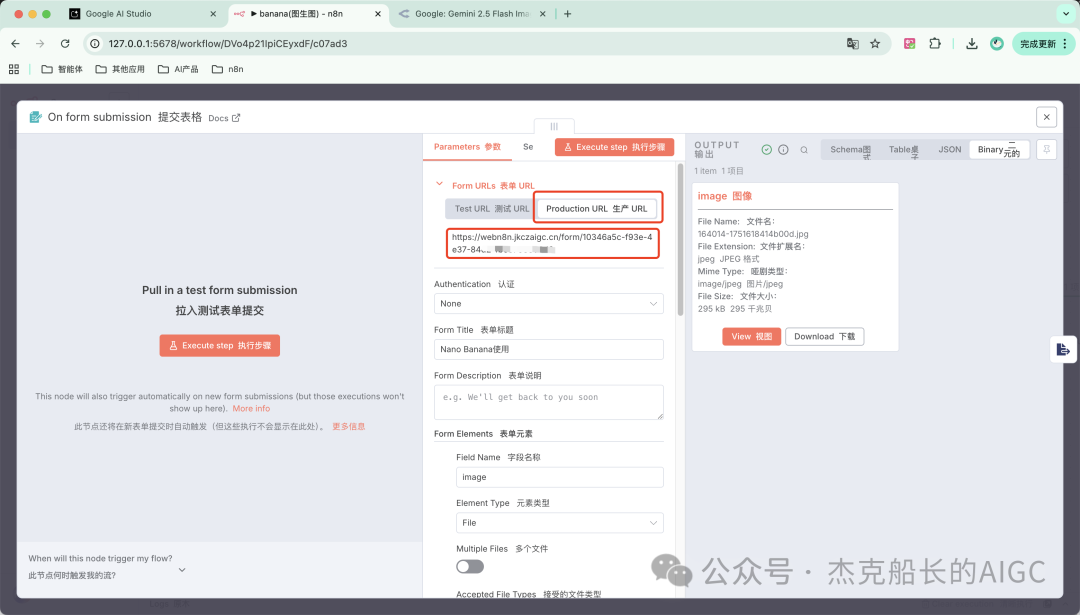Open the Element Type File dropdown
This screenshot has width=1080, height=615.
click(559, 523)
